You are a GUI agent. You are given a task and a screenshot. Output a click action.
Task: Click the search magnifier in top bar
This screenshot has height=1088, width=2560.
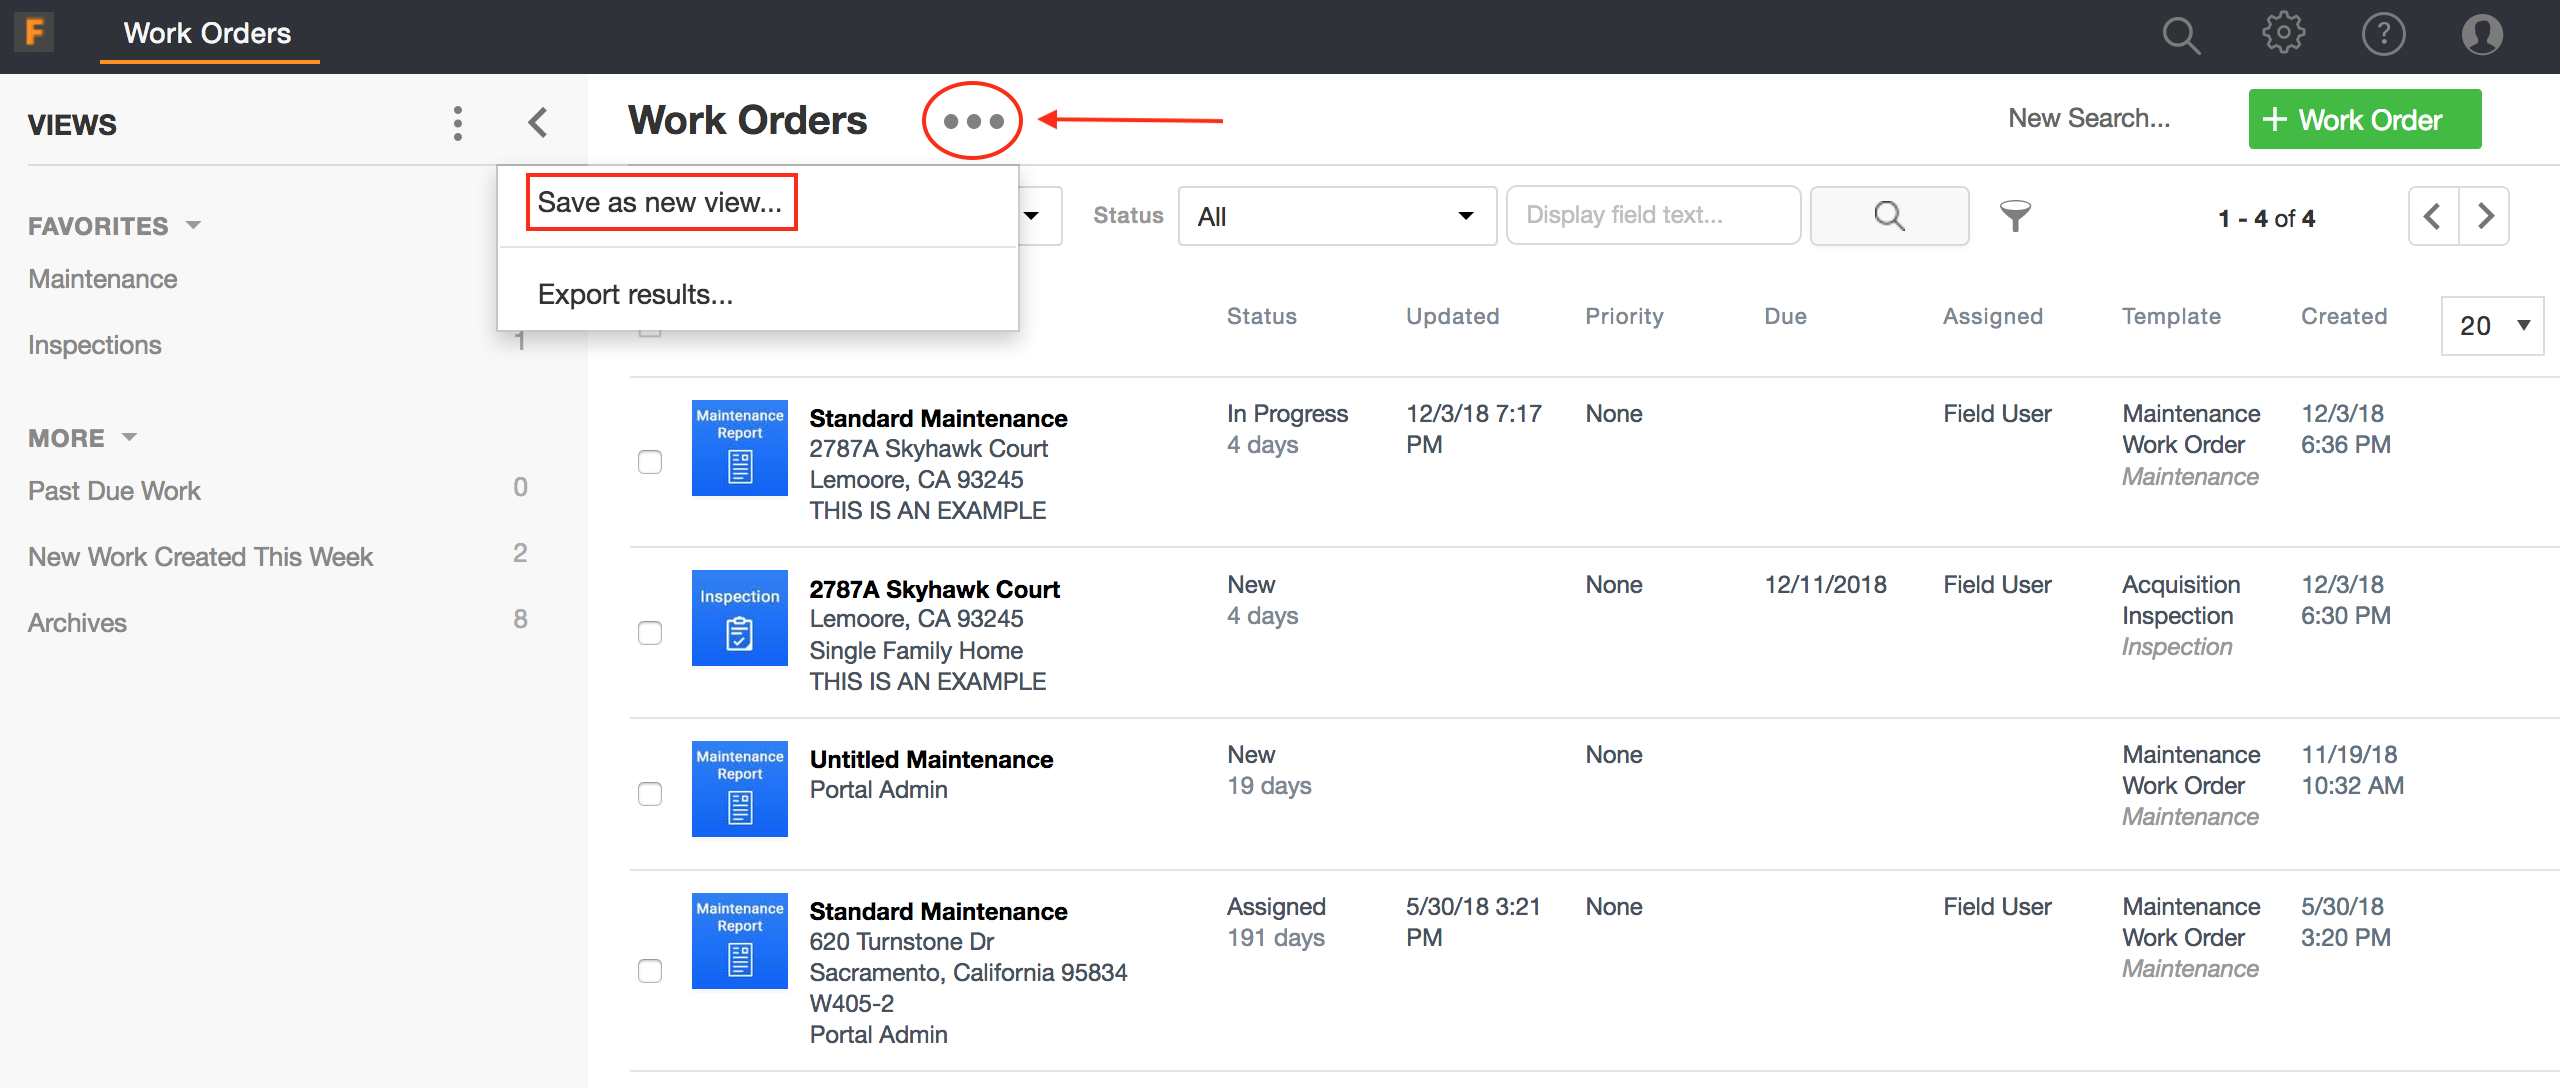pos(2181,36)
